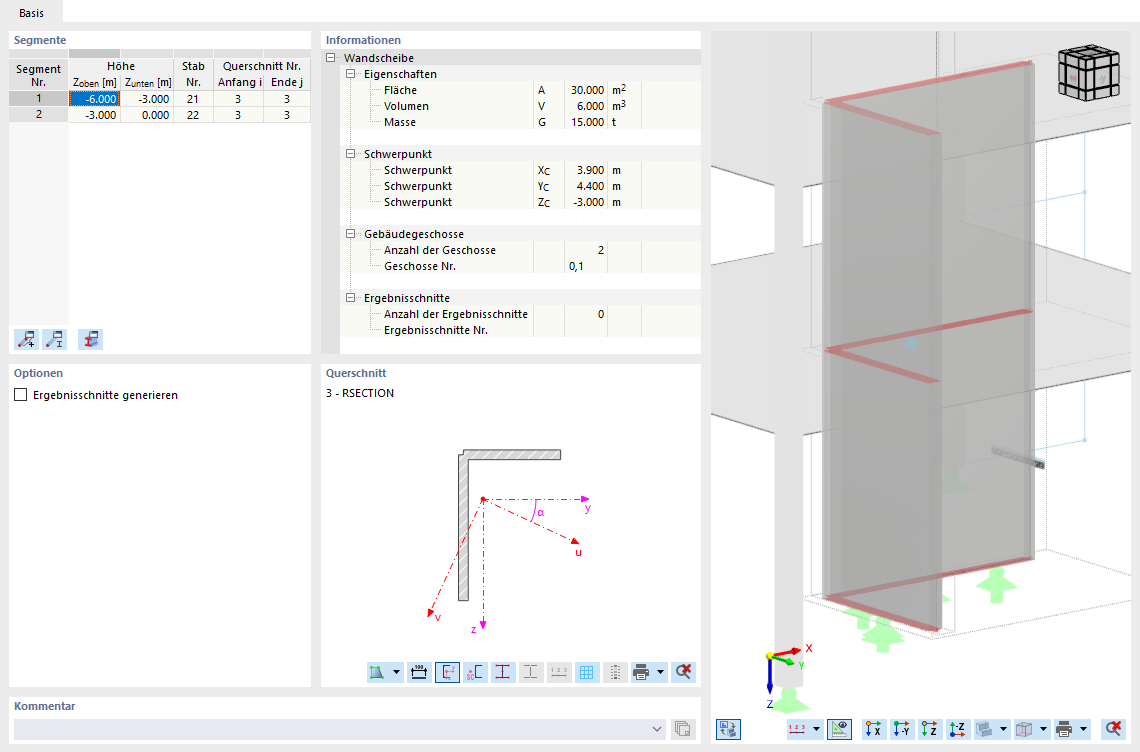Collapse the Wandscheibe tree node
The image size is (1140, 752).
pyautogui.click(x=331, y=57)
